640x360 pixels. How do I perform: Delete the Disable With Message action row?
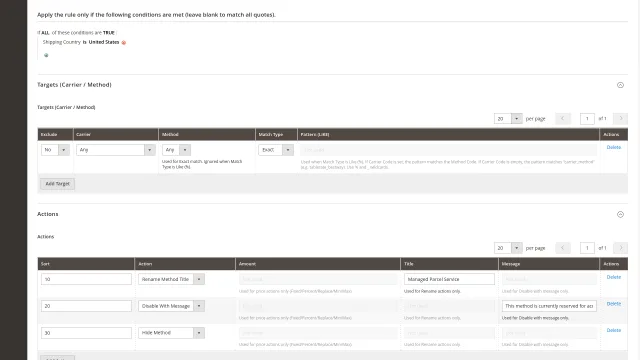[613, 304]
